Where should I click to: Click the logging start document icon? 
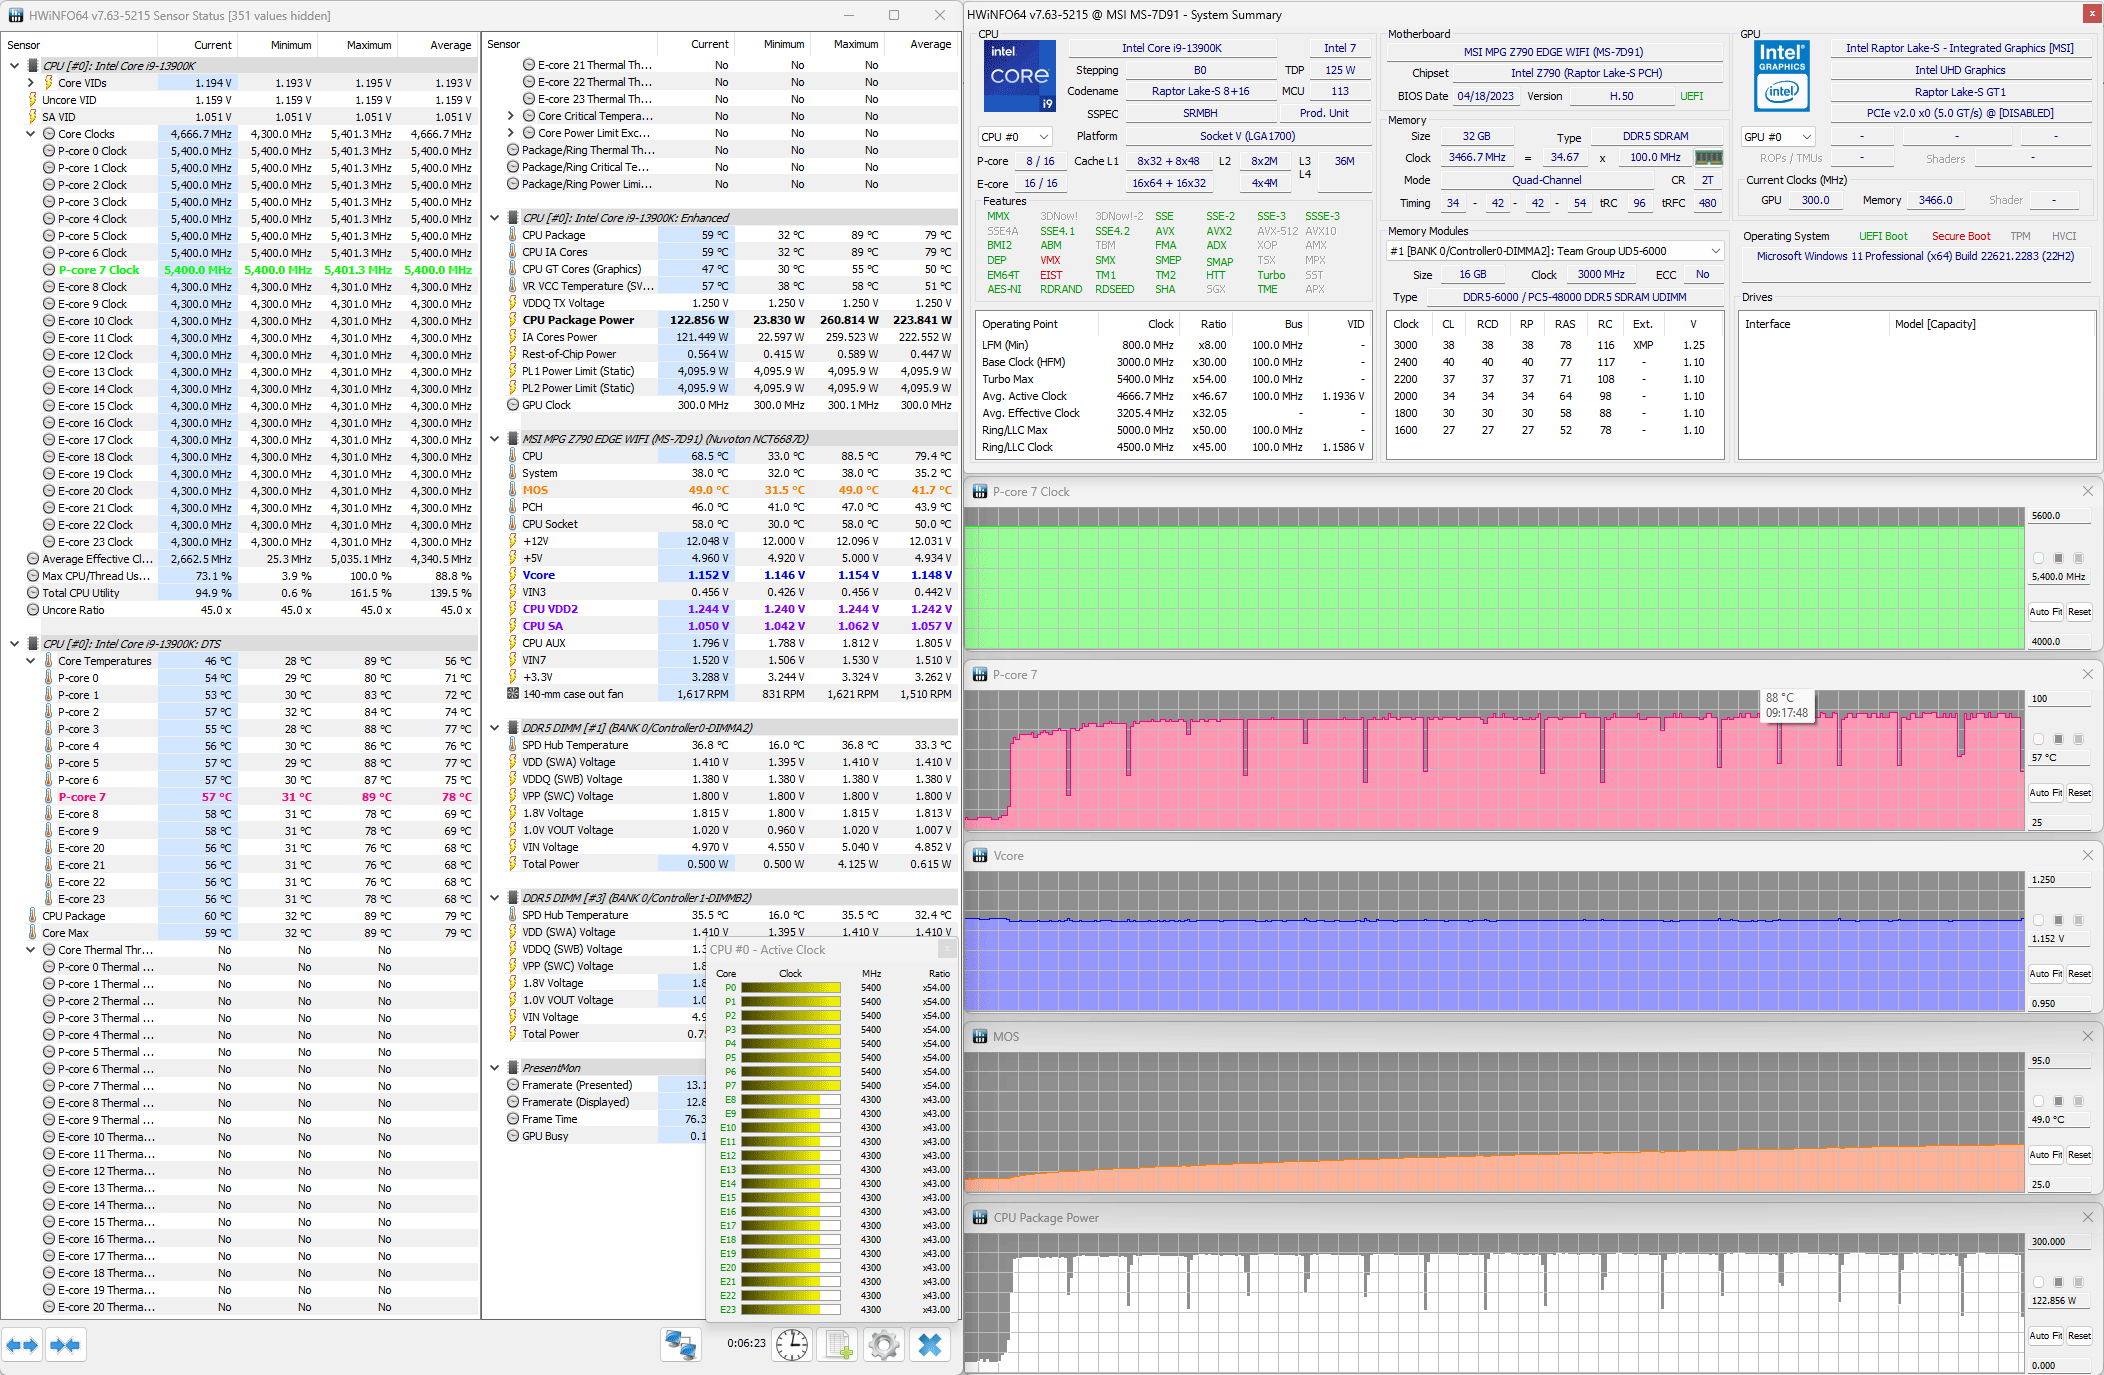click(x=838, y=1345)
